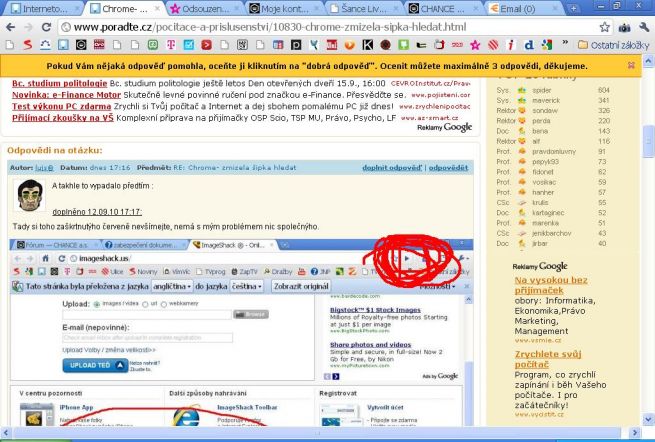The image size is (655, 442).
Task: Open the author luis@ profile link
Action: tap(44, 168)
